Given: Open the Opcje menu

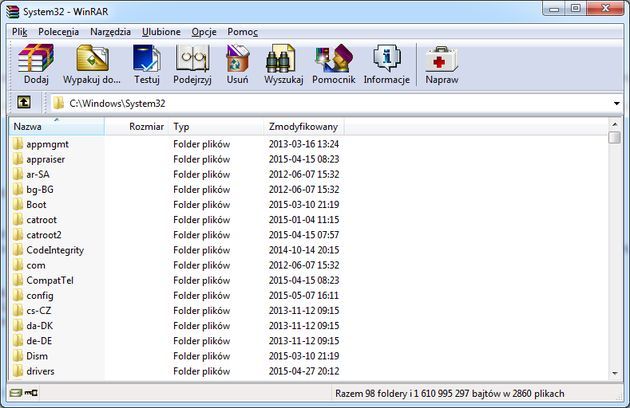Looking at the screenshot, I should tap(204, 32).
